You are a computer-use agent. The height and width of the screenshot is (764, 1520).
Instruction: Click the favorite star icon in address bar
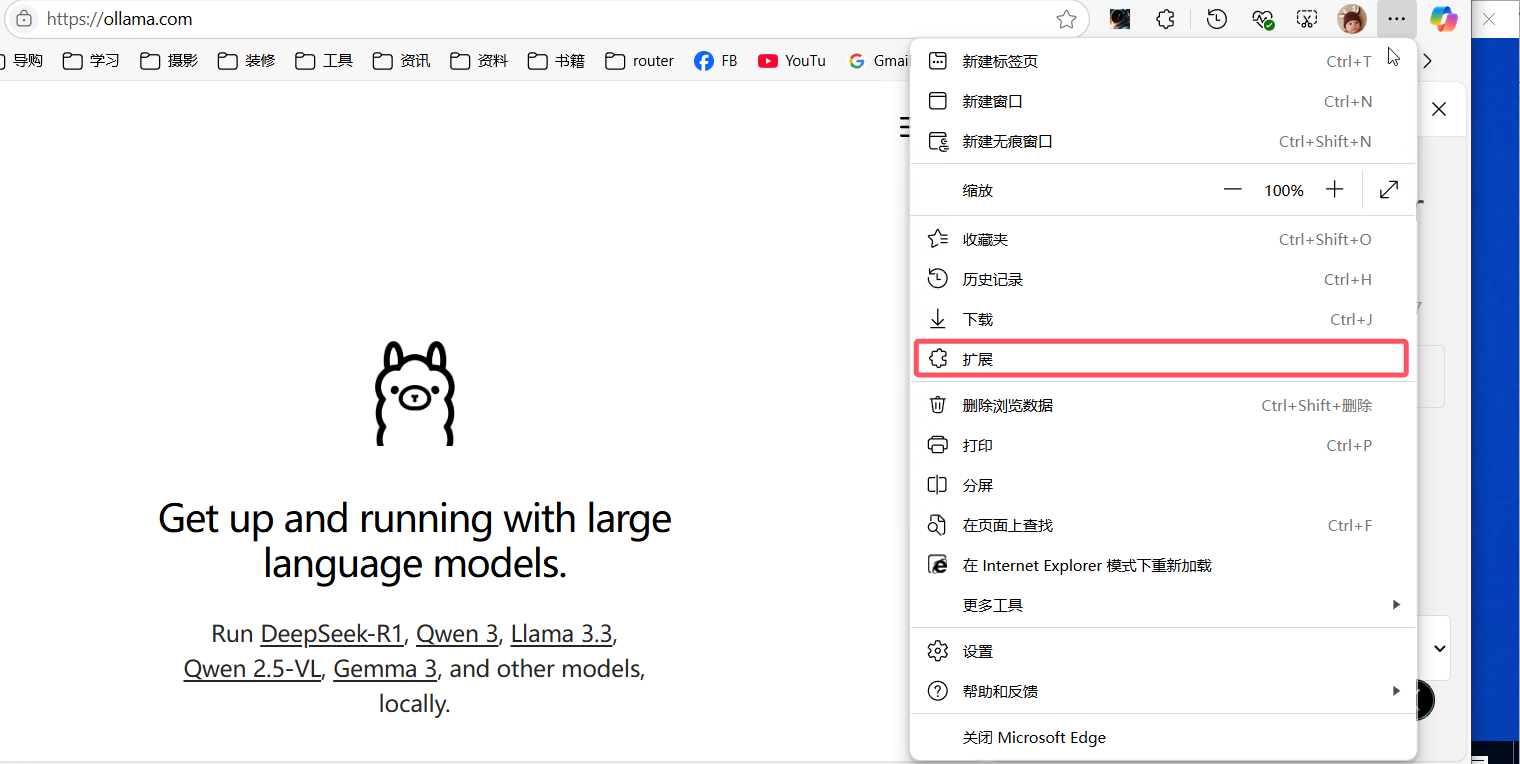pos(1067,19)
